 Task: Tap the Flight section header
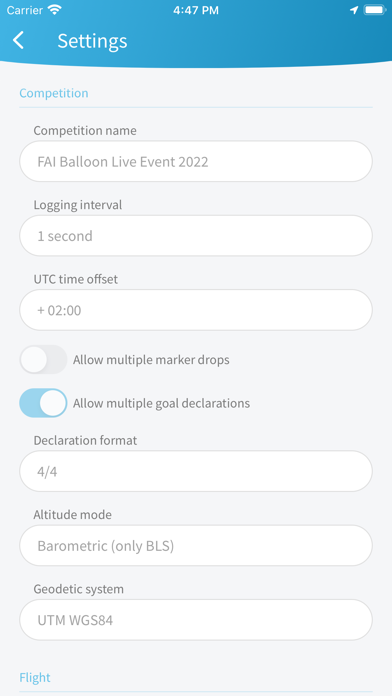click(35, 678)
